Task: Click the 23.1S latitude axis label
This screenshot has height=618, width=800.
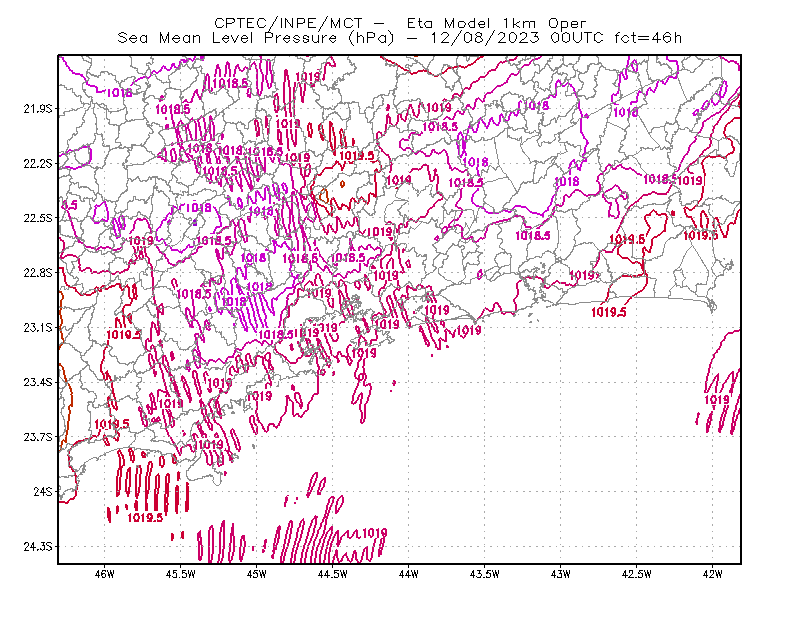Action: [x=38, y=328]
